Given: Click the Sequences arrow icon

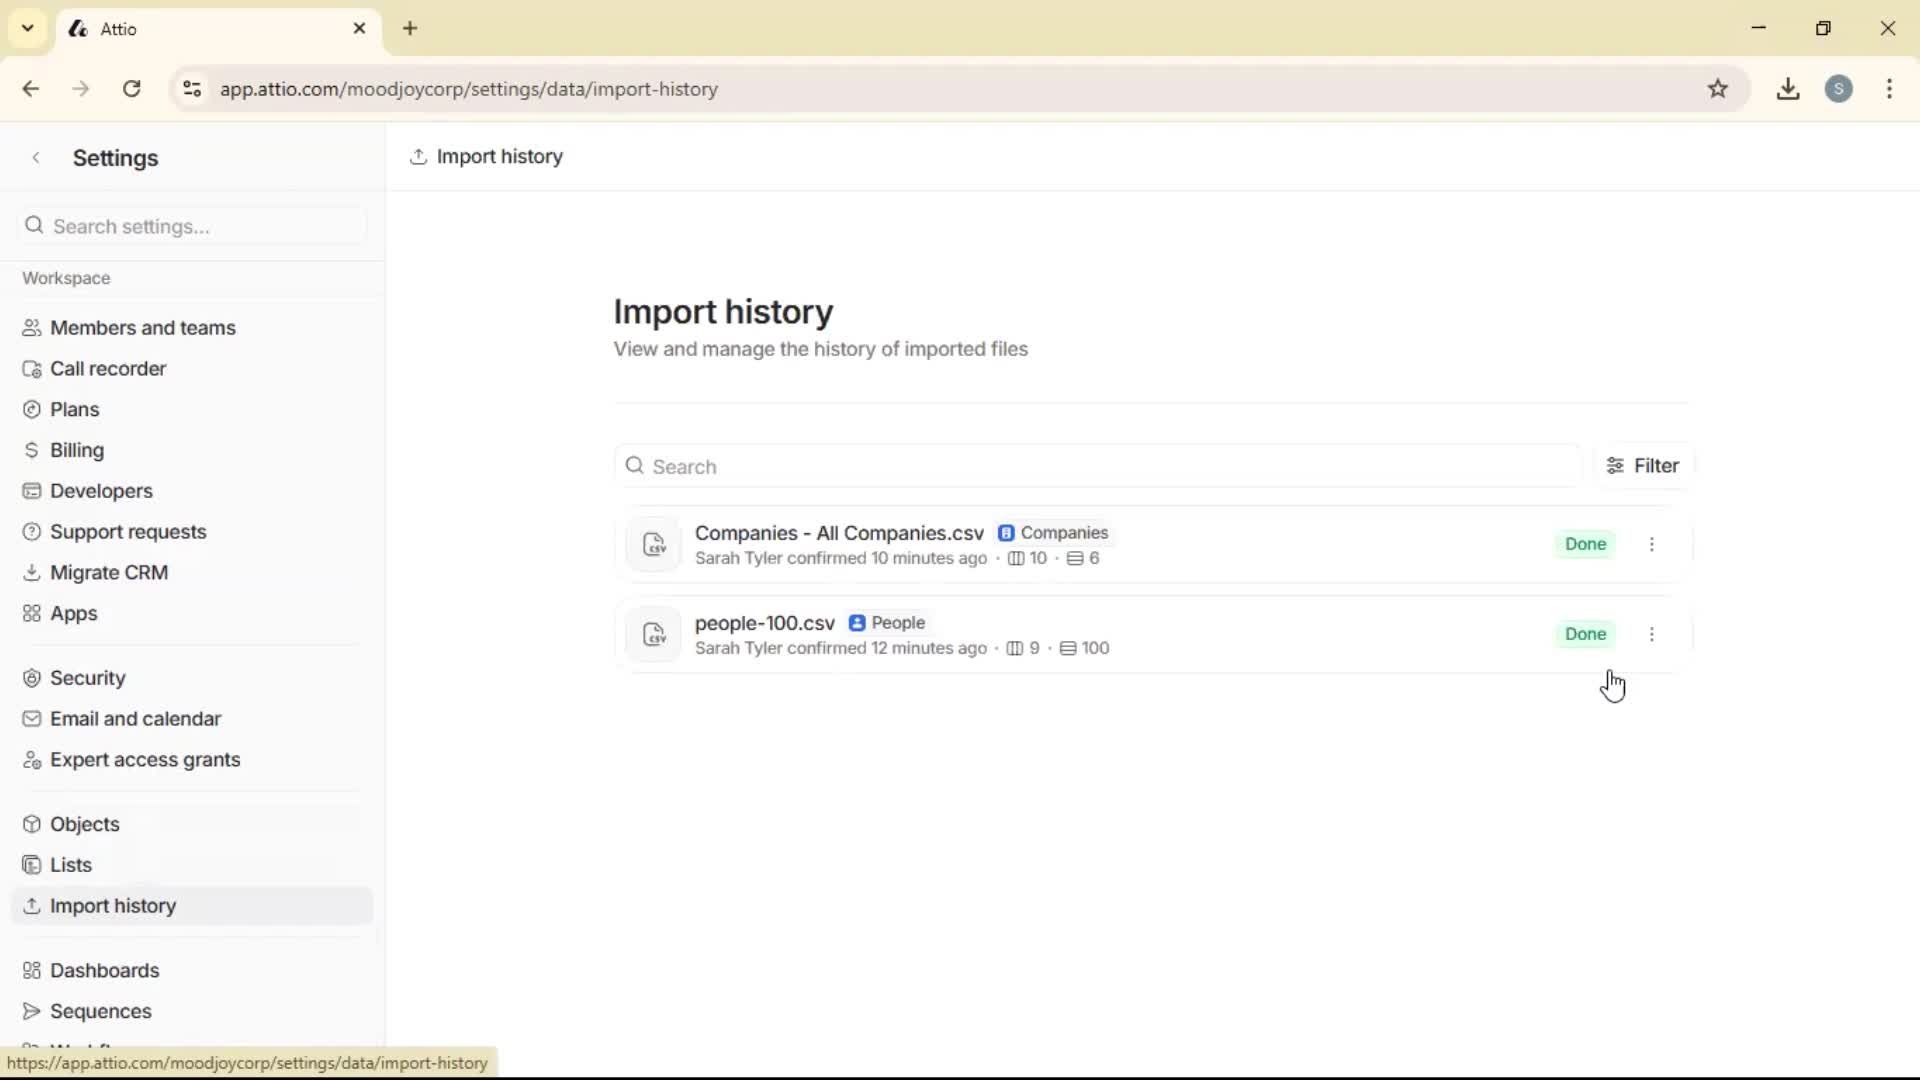Looking at the screenshot, I should tap(32, 1011).
